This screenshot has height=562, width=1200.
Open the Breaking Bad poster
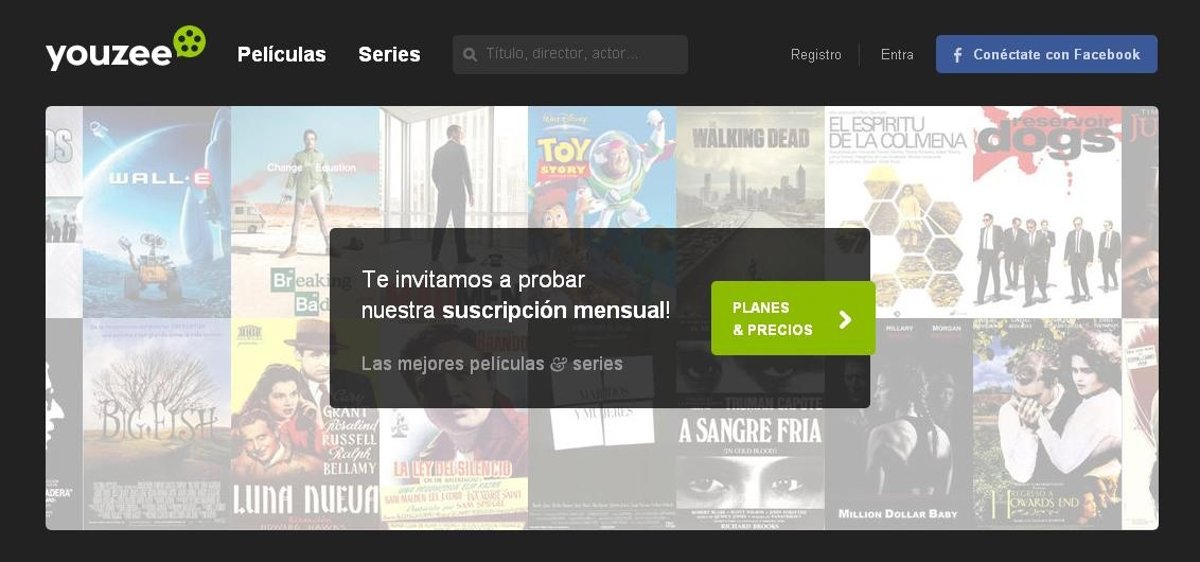click(x=305, y=212)
